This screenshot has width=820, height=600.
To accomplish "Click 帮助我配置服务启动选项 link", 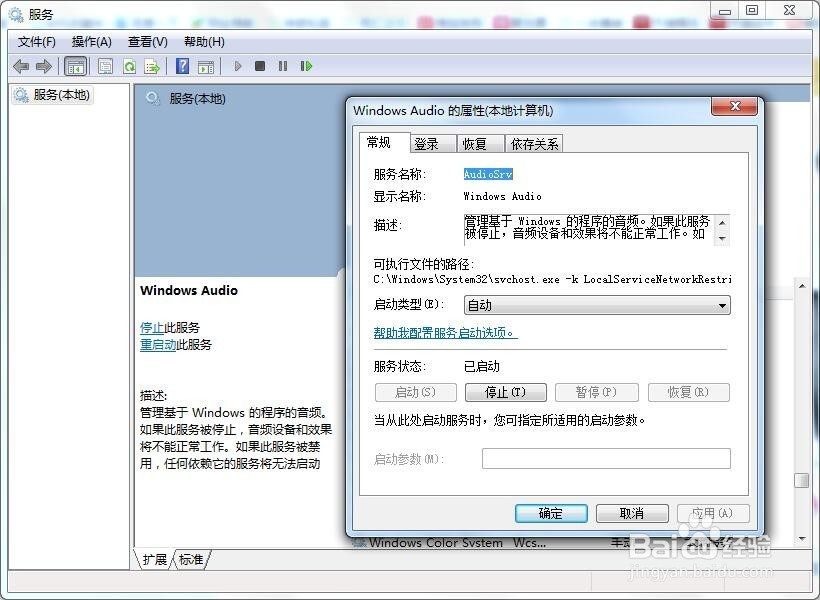I will click(x=445, y=333).
